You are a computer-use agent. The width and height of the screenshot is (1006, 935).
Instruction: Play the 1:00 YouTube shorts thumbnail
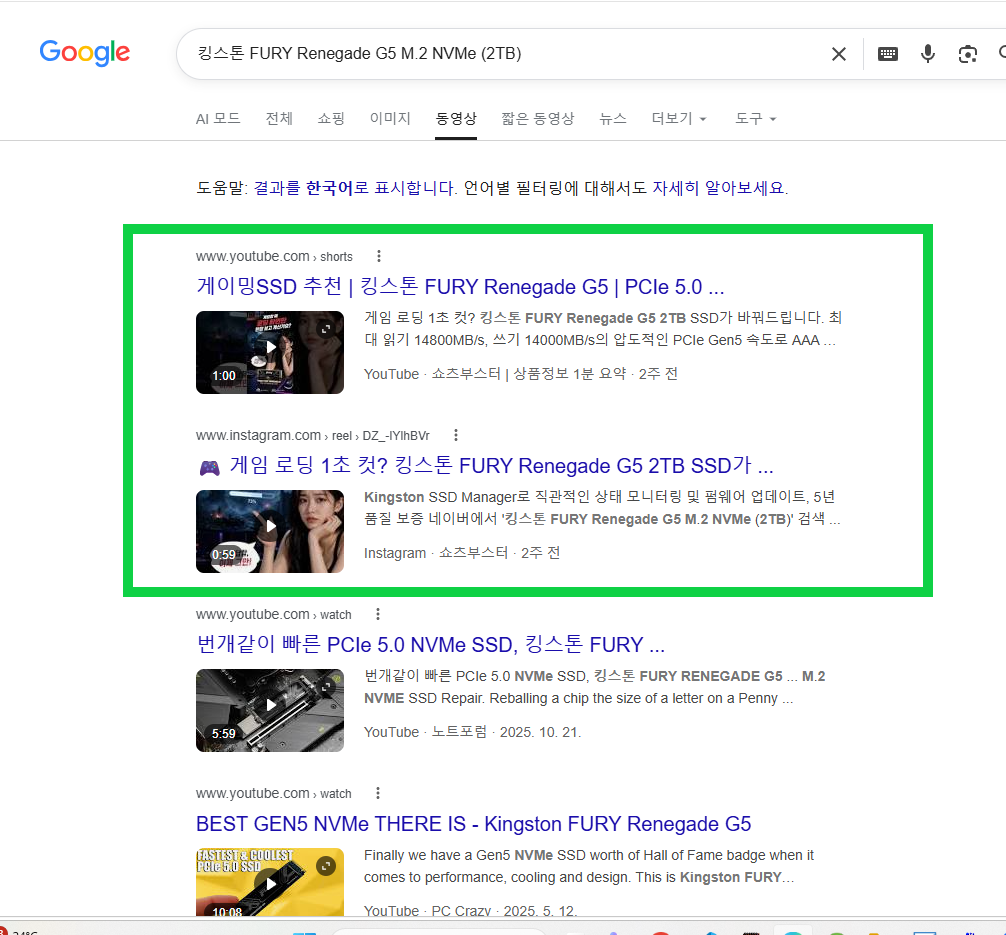[270, 352]
